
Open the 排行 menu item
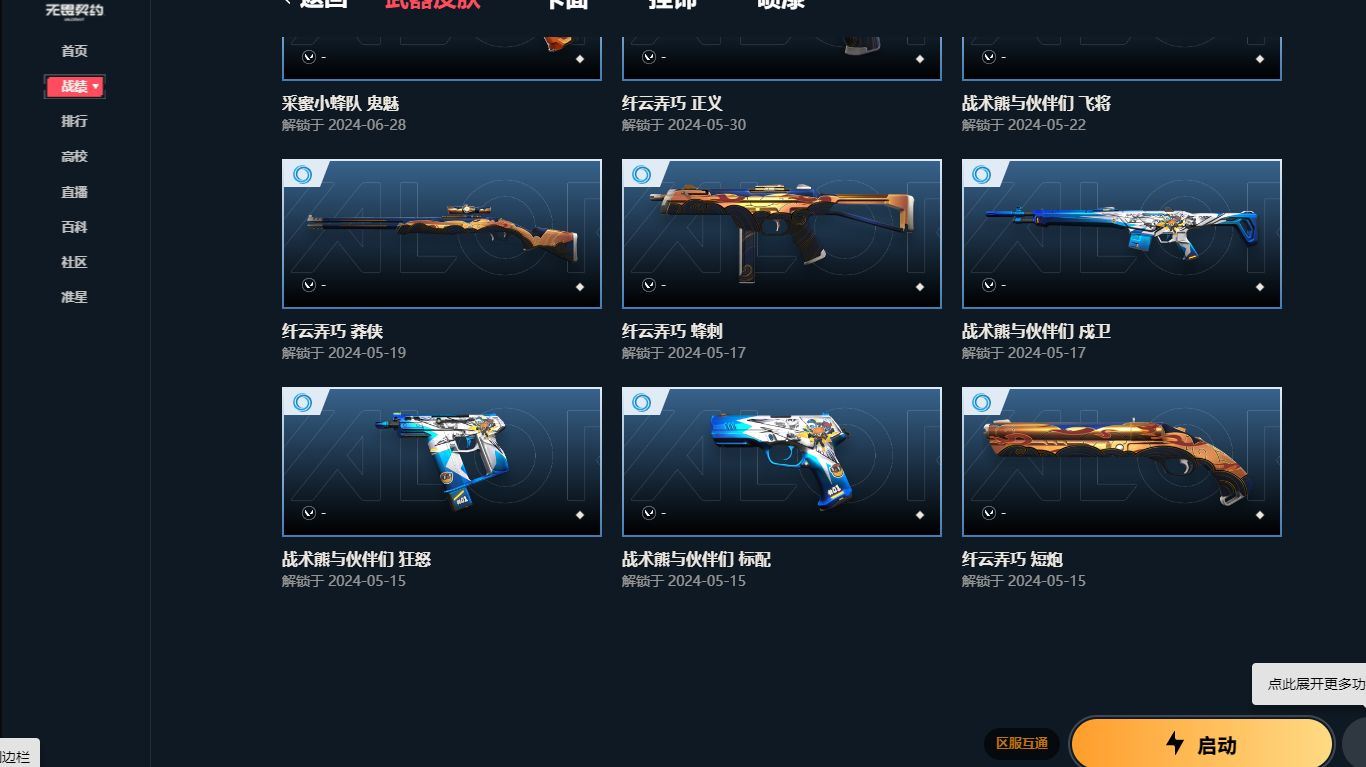(x=74, y=121)
